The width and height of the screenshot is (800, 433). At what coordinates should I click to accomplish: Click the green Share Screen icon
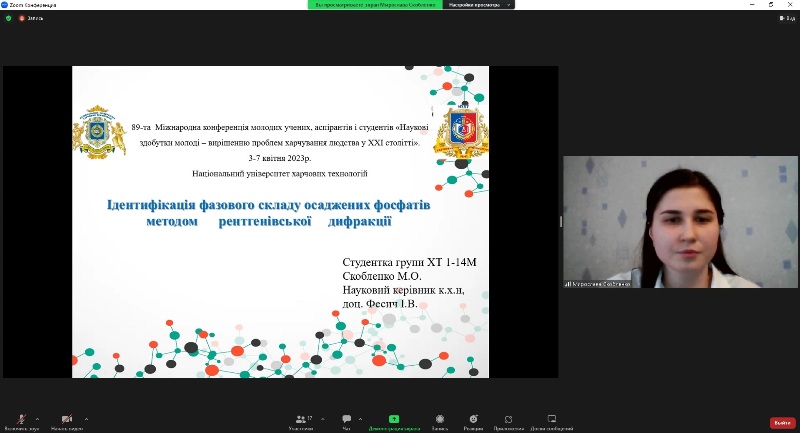coord(394,419)
